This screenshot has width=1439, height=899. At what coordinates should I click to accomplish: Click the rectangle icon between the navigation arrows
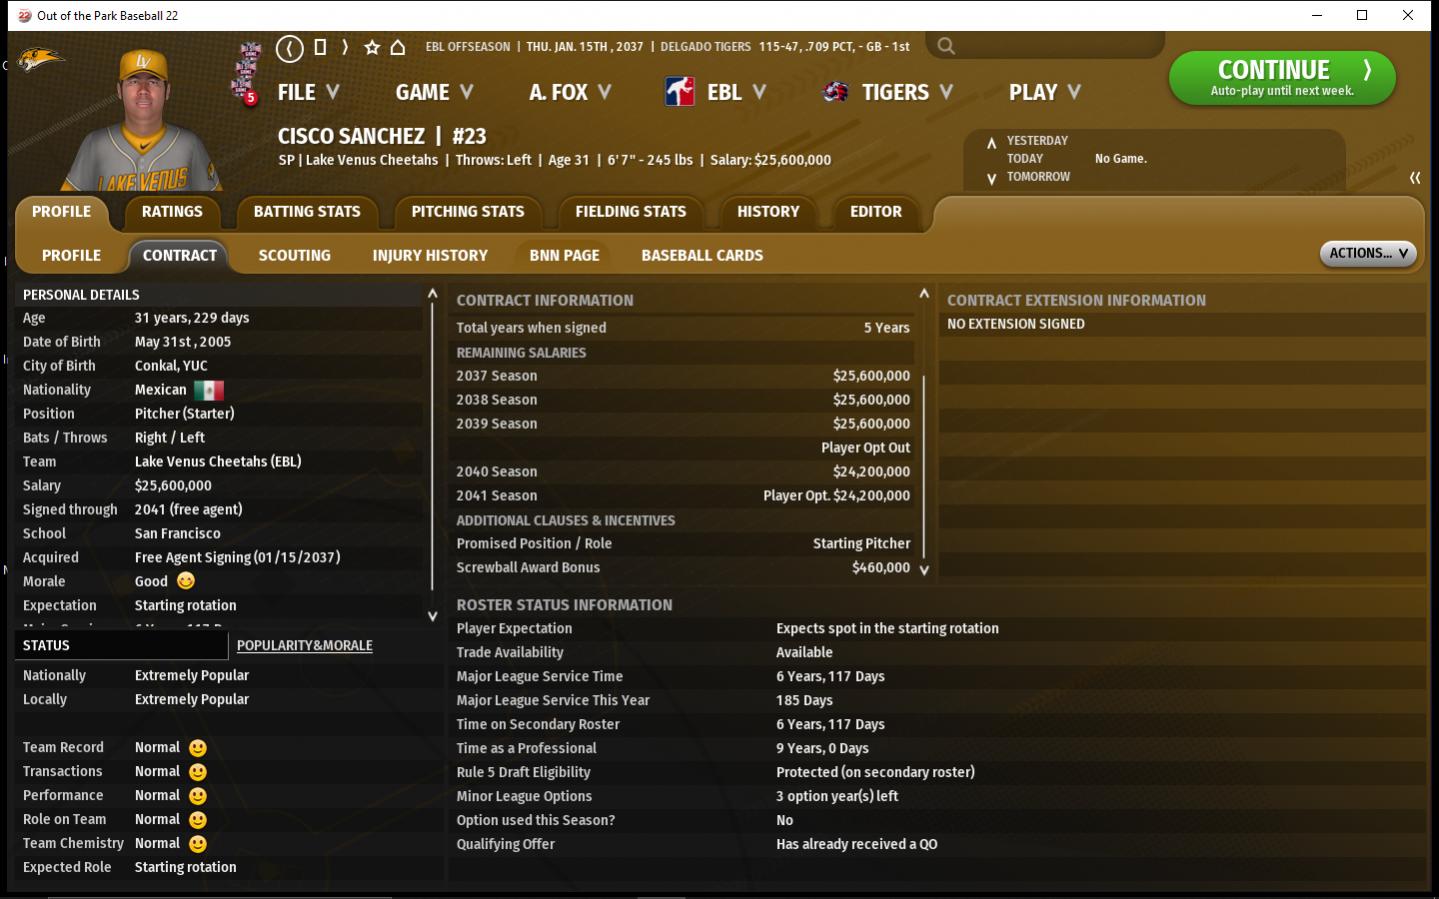point(320,47)
